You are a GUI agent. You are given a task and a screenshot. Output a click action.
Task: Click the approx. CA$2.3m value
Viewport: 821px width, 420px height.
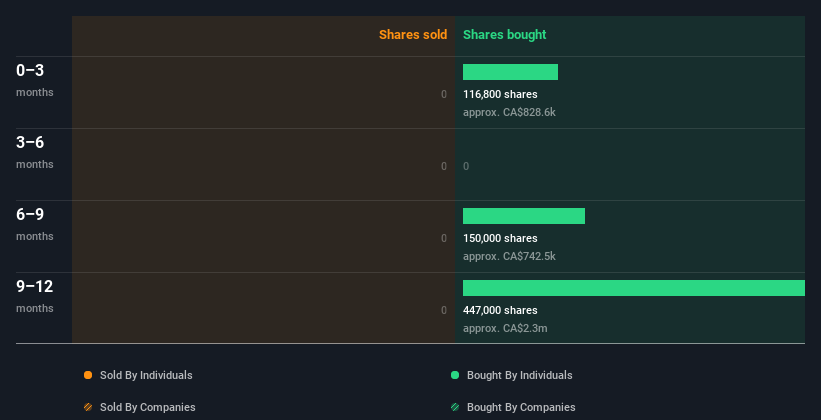tap(505, 328)
